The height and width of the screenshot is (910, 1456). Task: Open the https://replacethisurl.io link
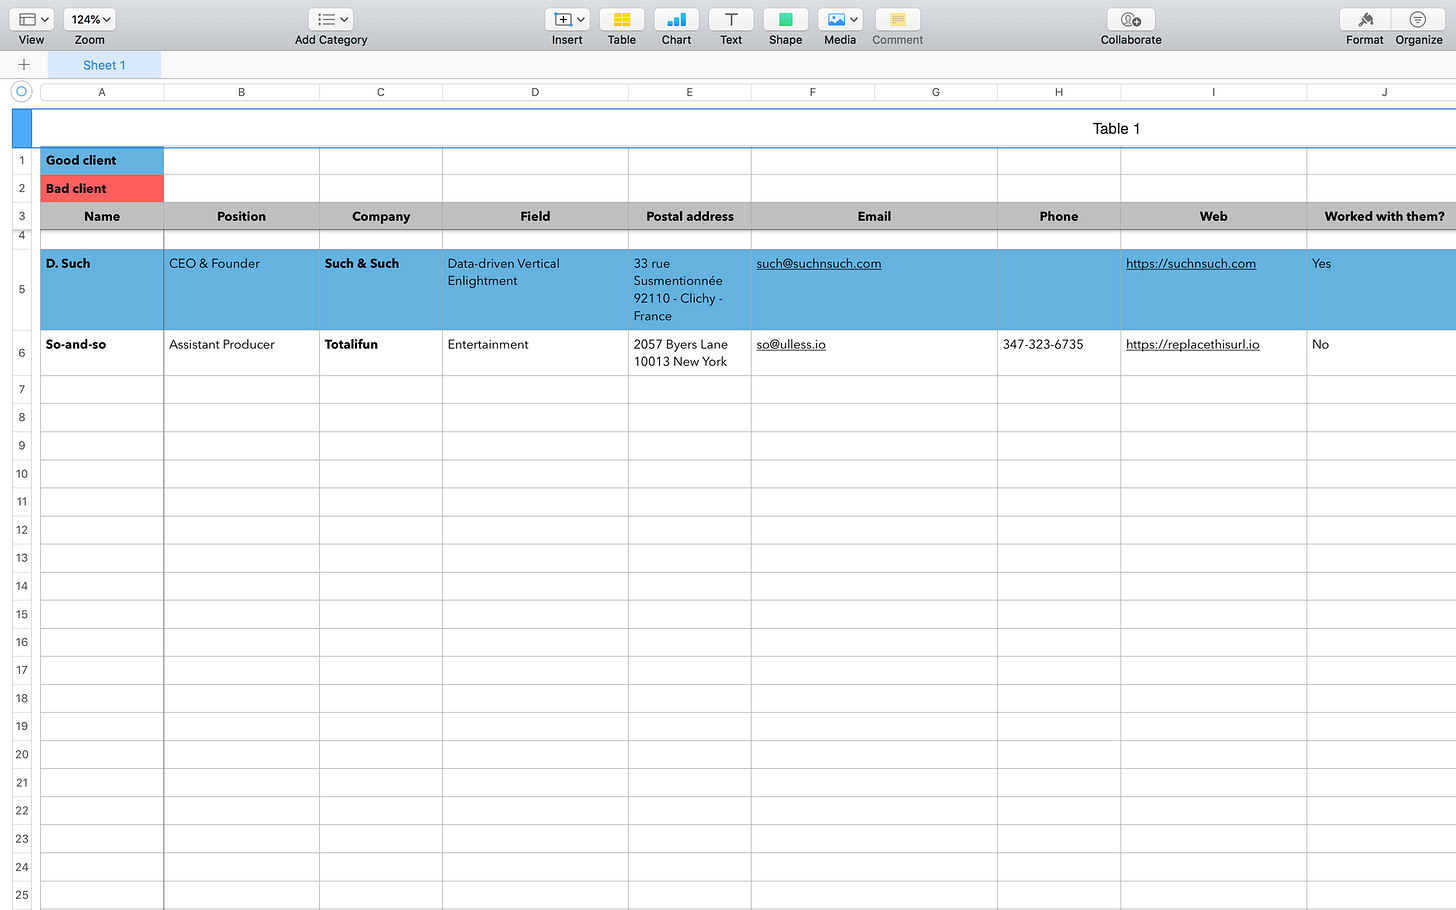pos(1193,345)
